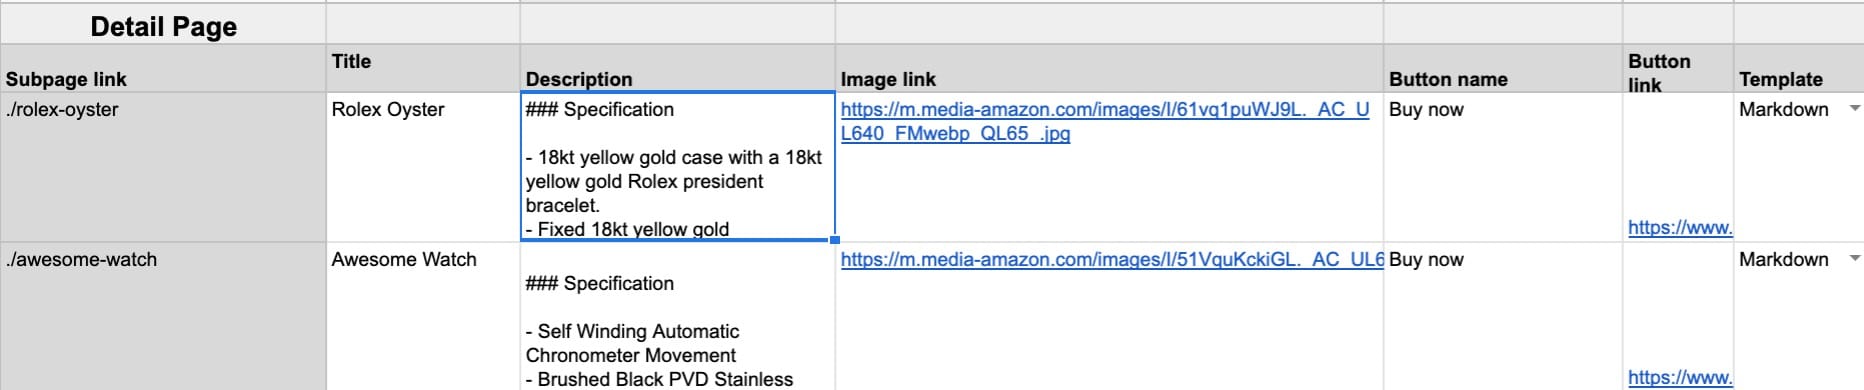Select the Rolex Oyster description cell
Image resolution: width=1864 pixels, height=390 pixels.
click(x=678, y=167)
